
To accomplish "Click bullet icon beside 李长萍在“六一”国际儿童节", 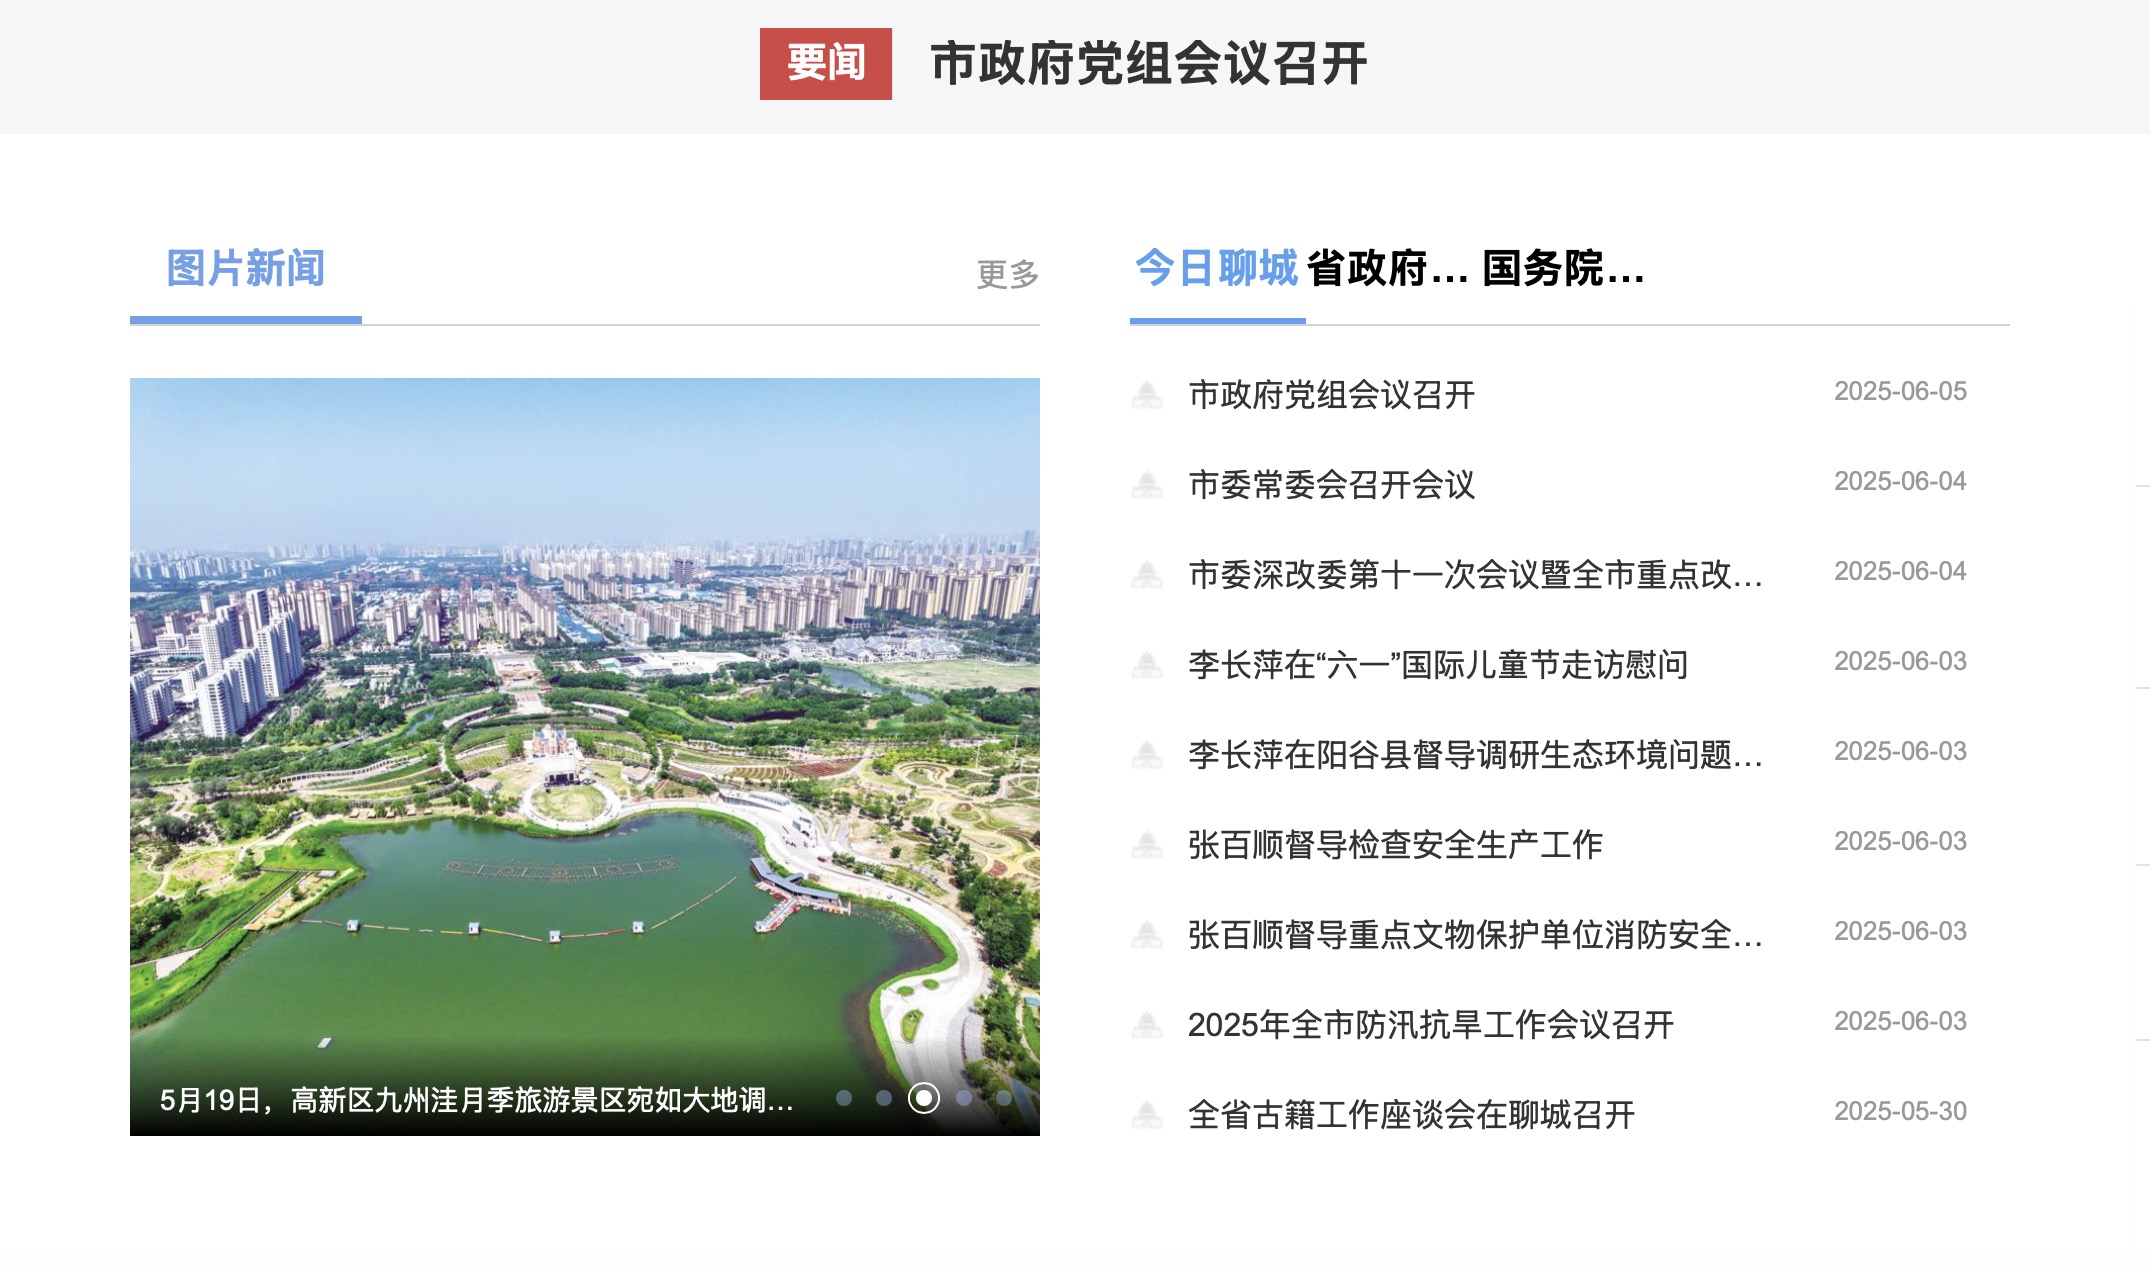I will pyautogui.click(x=1147, y=665).
